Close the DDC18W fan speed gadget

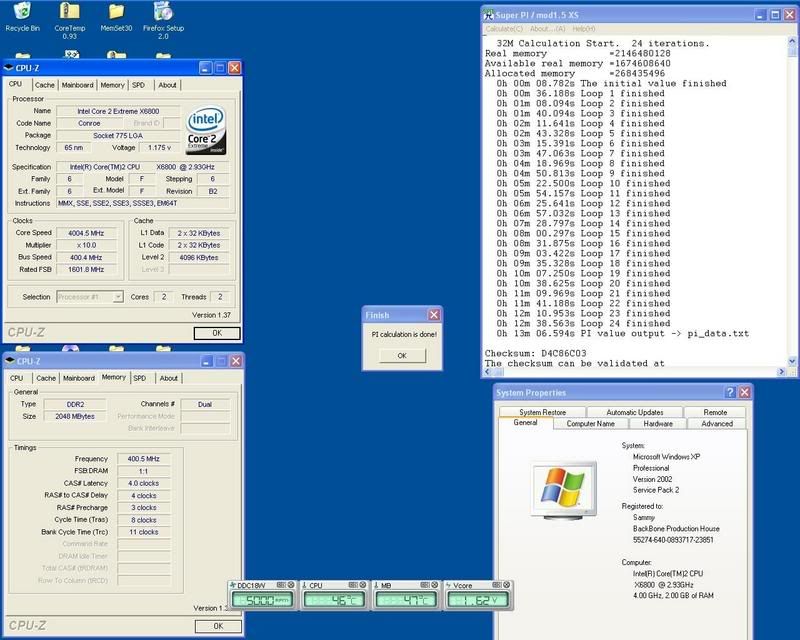tap(291, 585)
